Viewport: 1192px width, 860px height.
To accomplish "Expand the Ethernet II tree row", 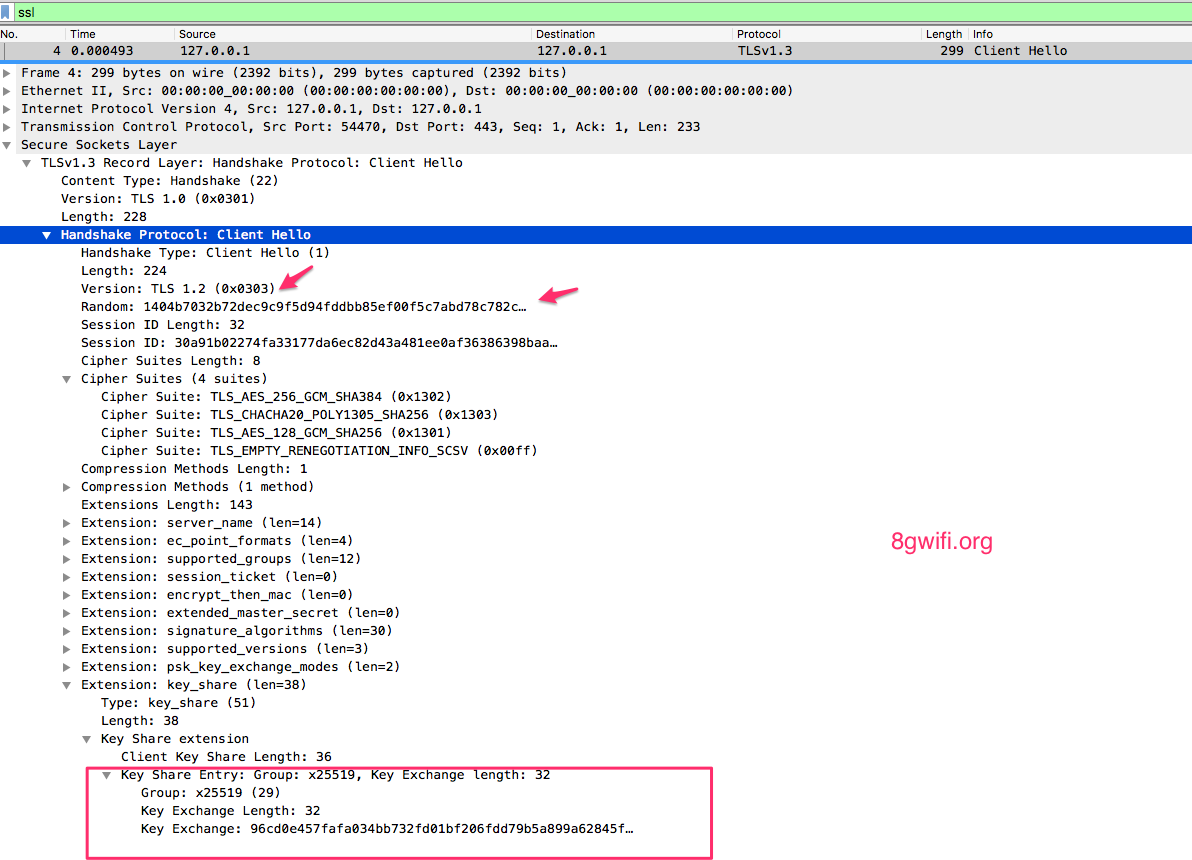I will [x=7, y=91].
